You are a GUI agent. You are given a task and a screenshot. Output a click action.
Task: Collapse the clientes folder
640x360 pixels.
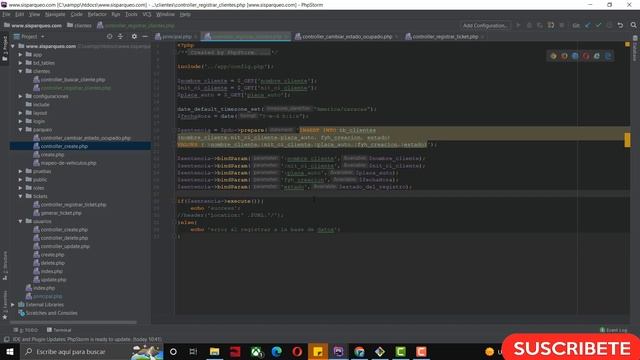20,71
